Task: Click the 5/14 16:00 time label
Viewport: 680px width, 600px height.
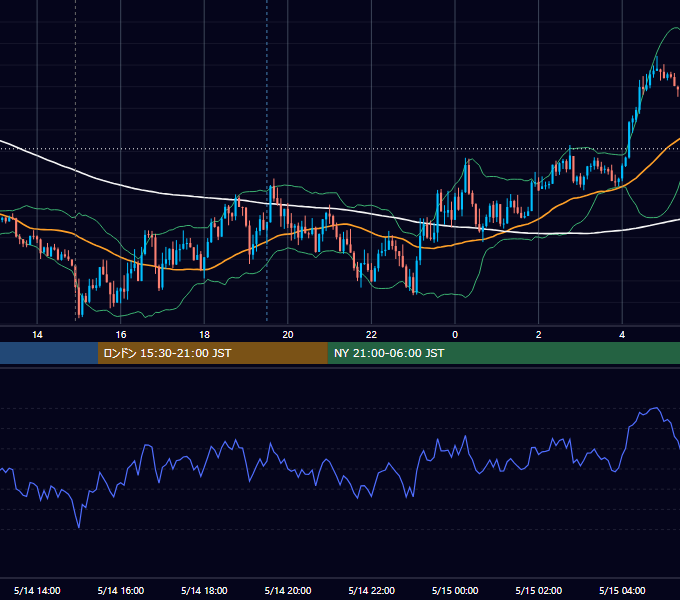Action: pos(121,590)
